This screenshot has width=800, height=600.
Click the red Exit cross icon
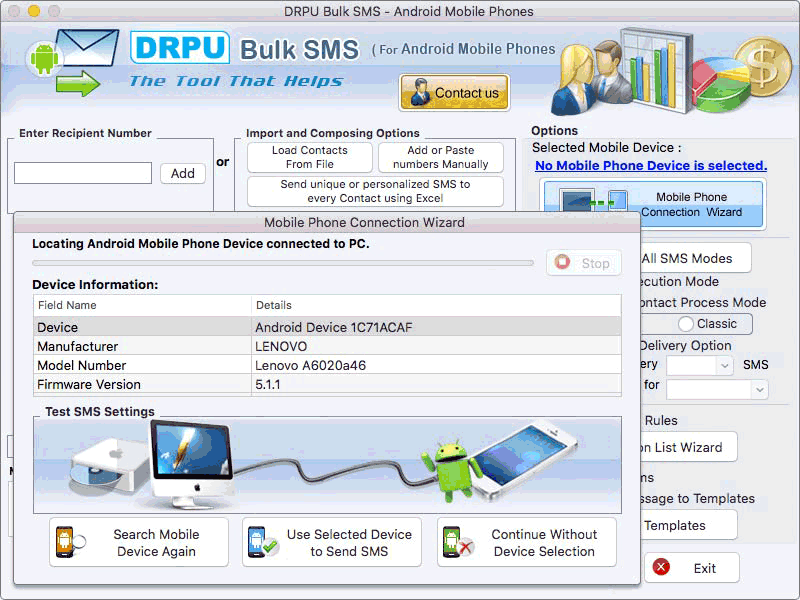pos(661,567)
